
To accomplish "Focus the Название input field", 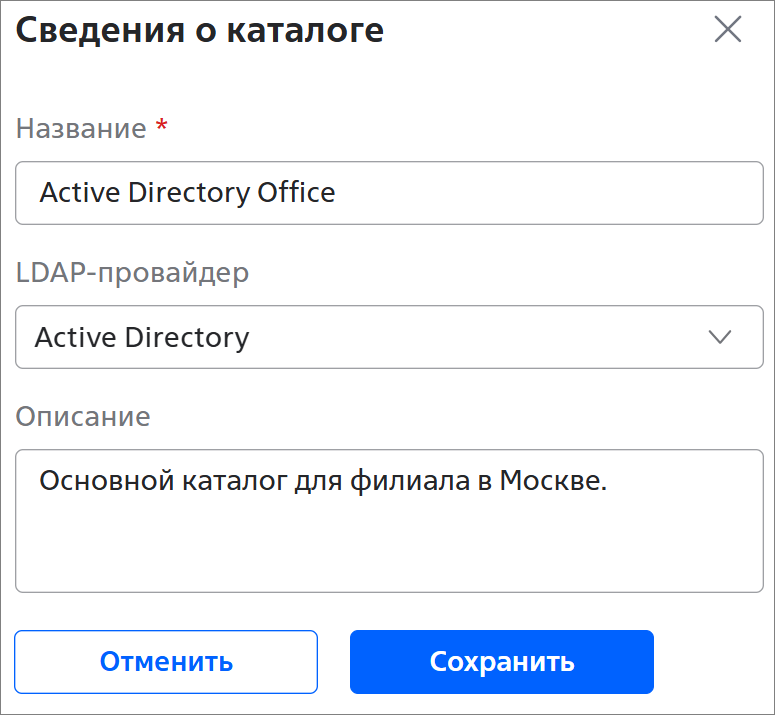I will (x=389, y=193).
